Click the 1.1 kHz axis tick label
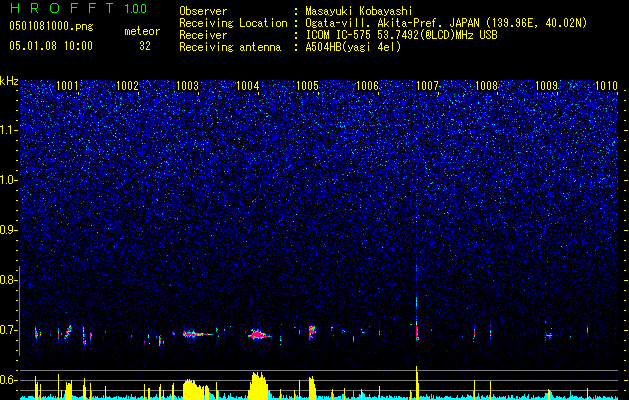Viewport: 629px width, 400px height. pyautogui.click(x=9, y=130)
